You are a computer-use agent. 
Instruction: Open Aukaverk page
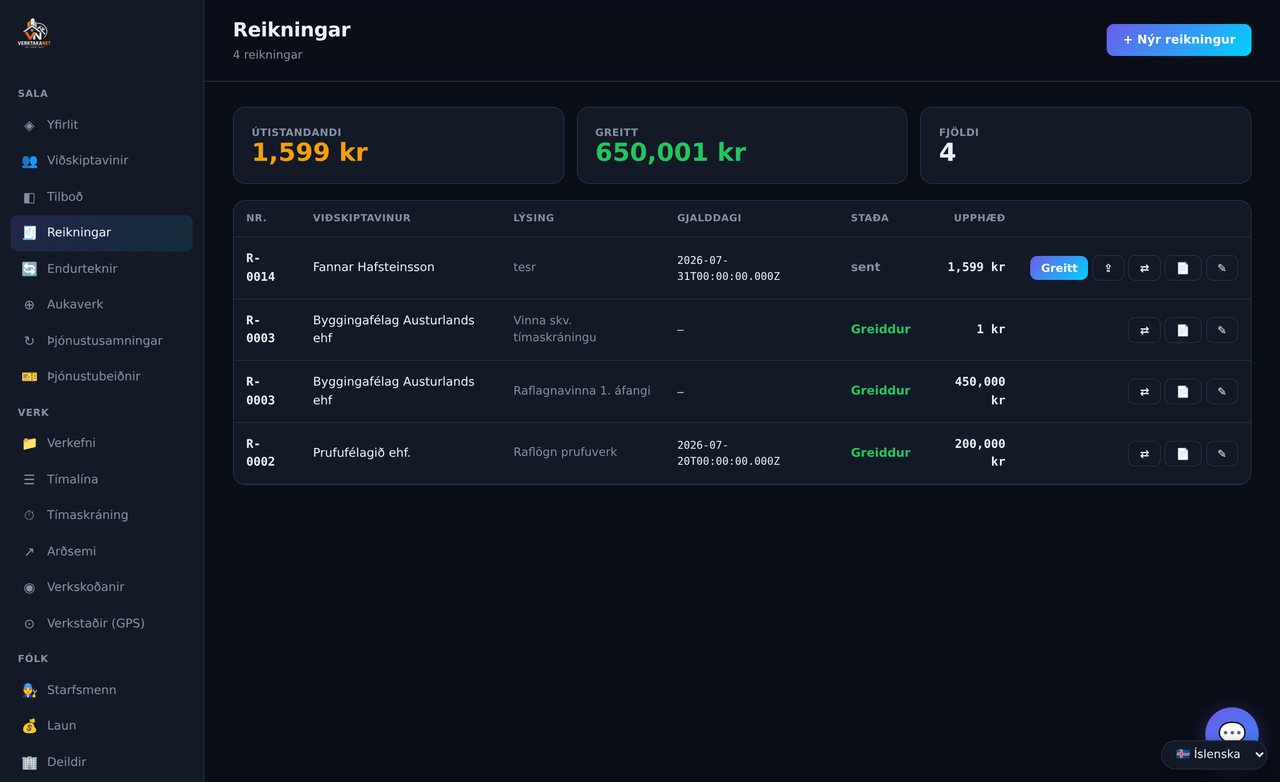click(101, 305)
